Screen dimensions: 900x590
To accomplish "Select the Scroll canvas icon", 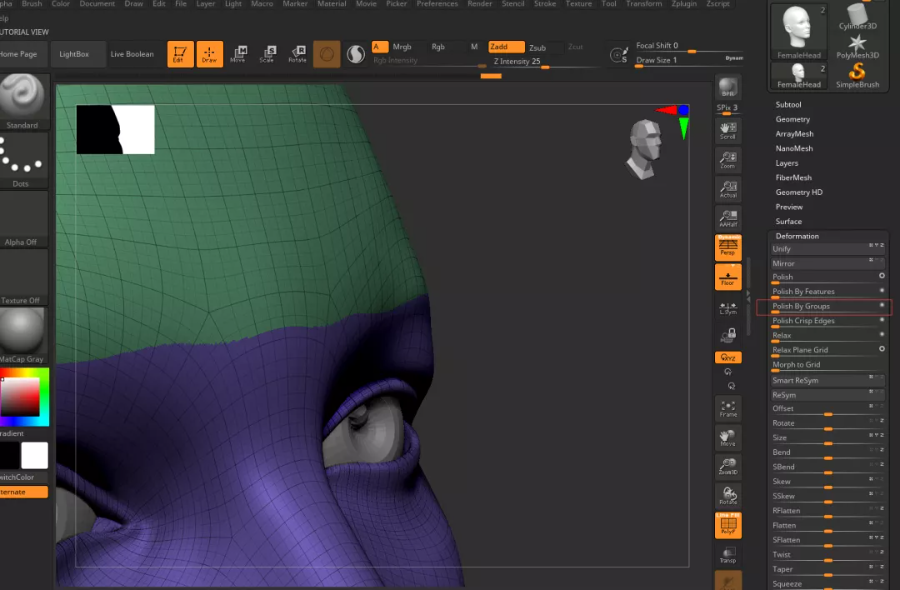I will pos(728,130).
